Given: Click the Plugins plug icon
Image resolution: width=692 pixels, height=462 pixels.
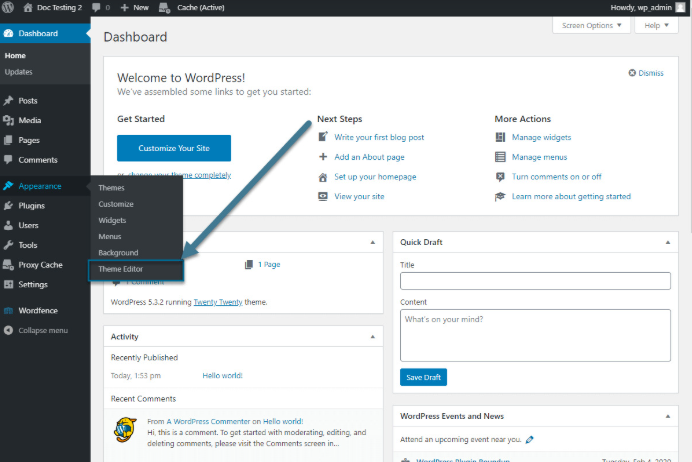Looking at the screenshot, I should coord(8,206).
